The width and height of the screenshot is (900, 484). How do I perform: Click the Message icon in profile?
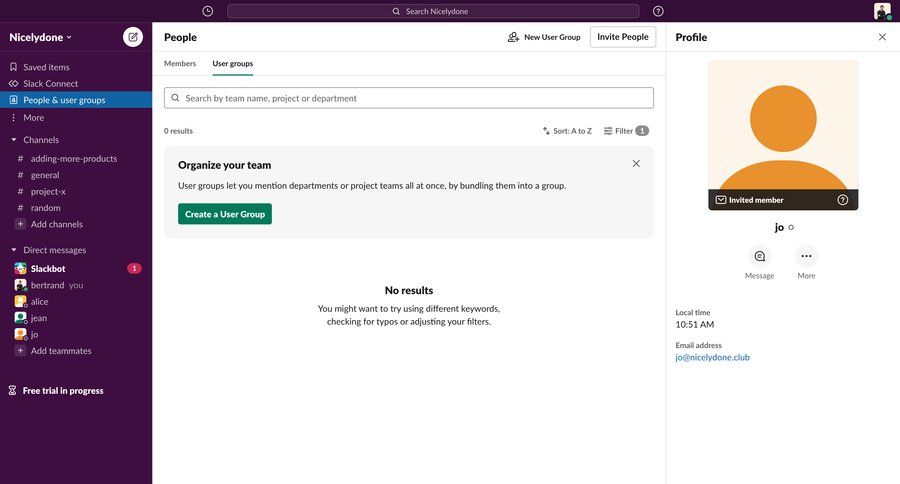(x=759, y=256)
